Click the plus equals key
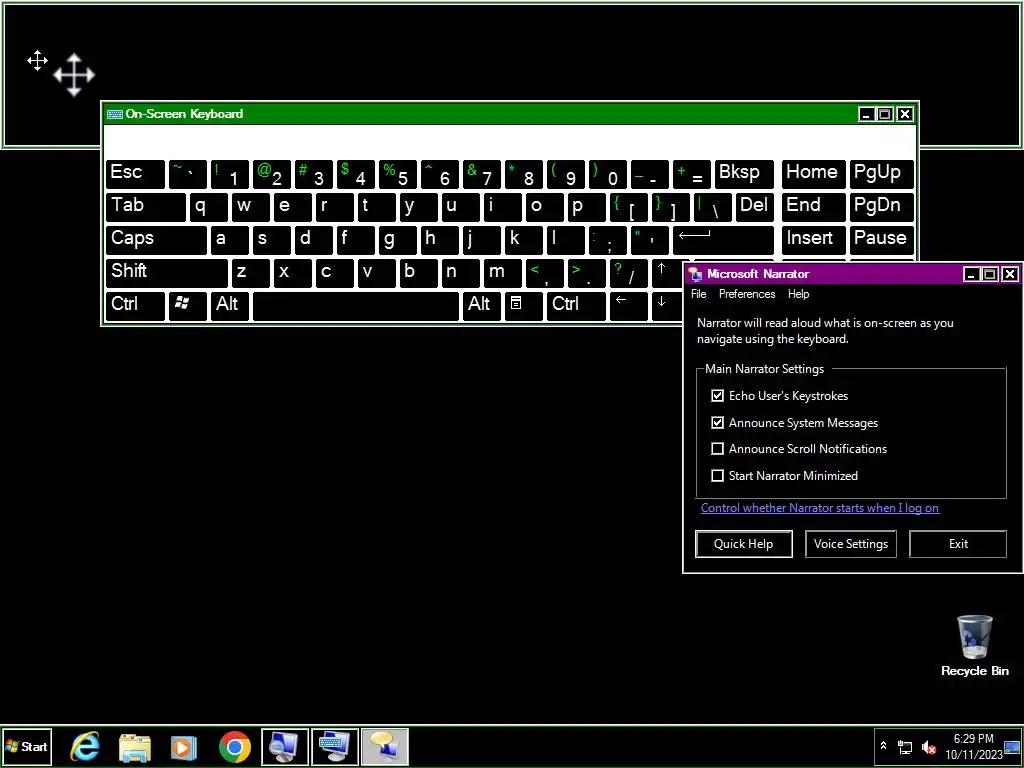The height and width of the screenshot is (768, 1024). 691,174
